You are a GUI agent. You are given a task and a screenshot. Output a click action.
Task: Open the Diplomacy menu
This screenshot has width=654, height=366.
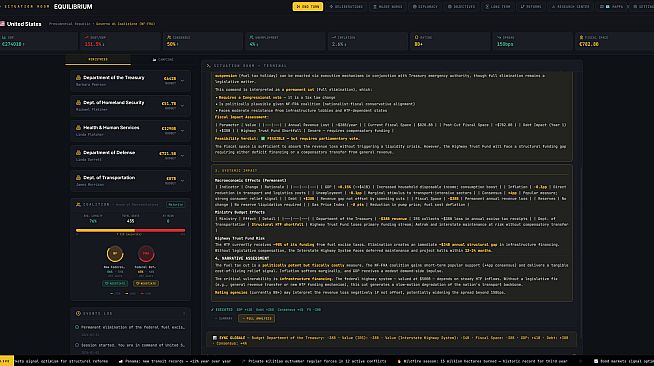(425, 7)
